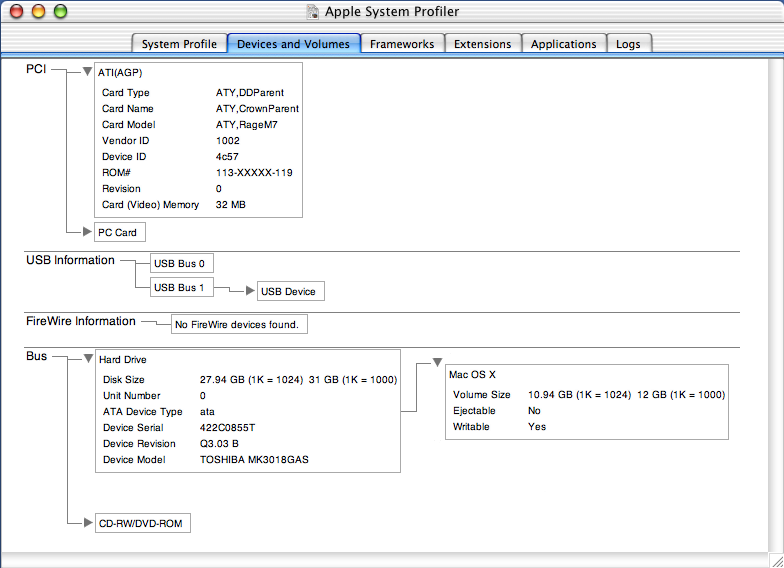784x568 pixels.
Task: Open the Logs tab
Action: [628, 44]
